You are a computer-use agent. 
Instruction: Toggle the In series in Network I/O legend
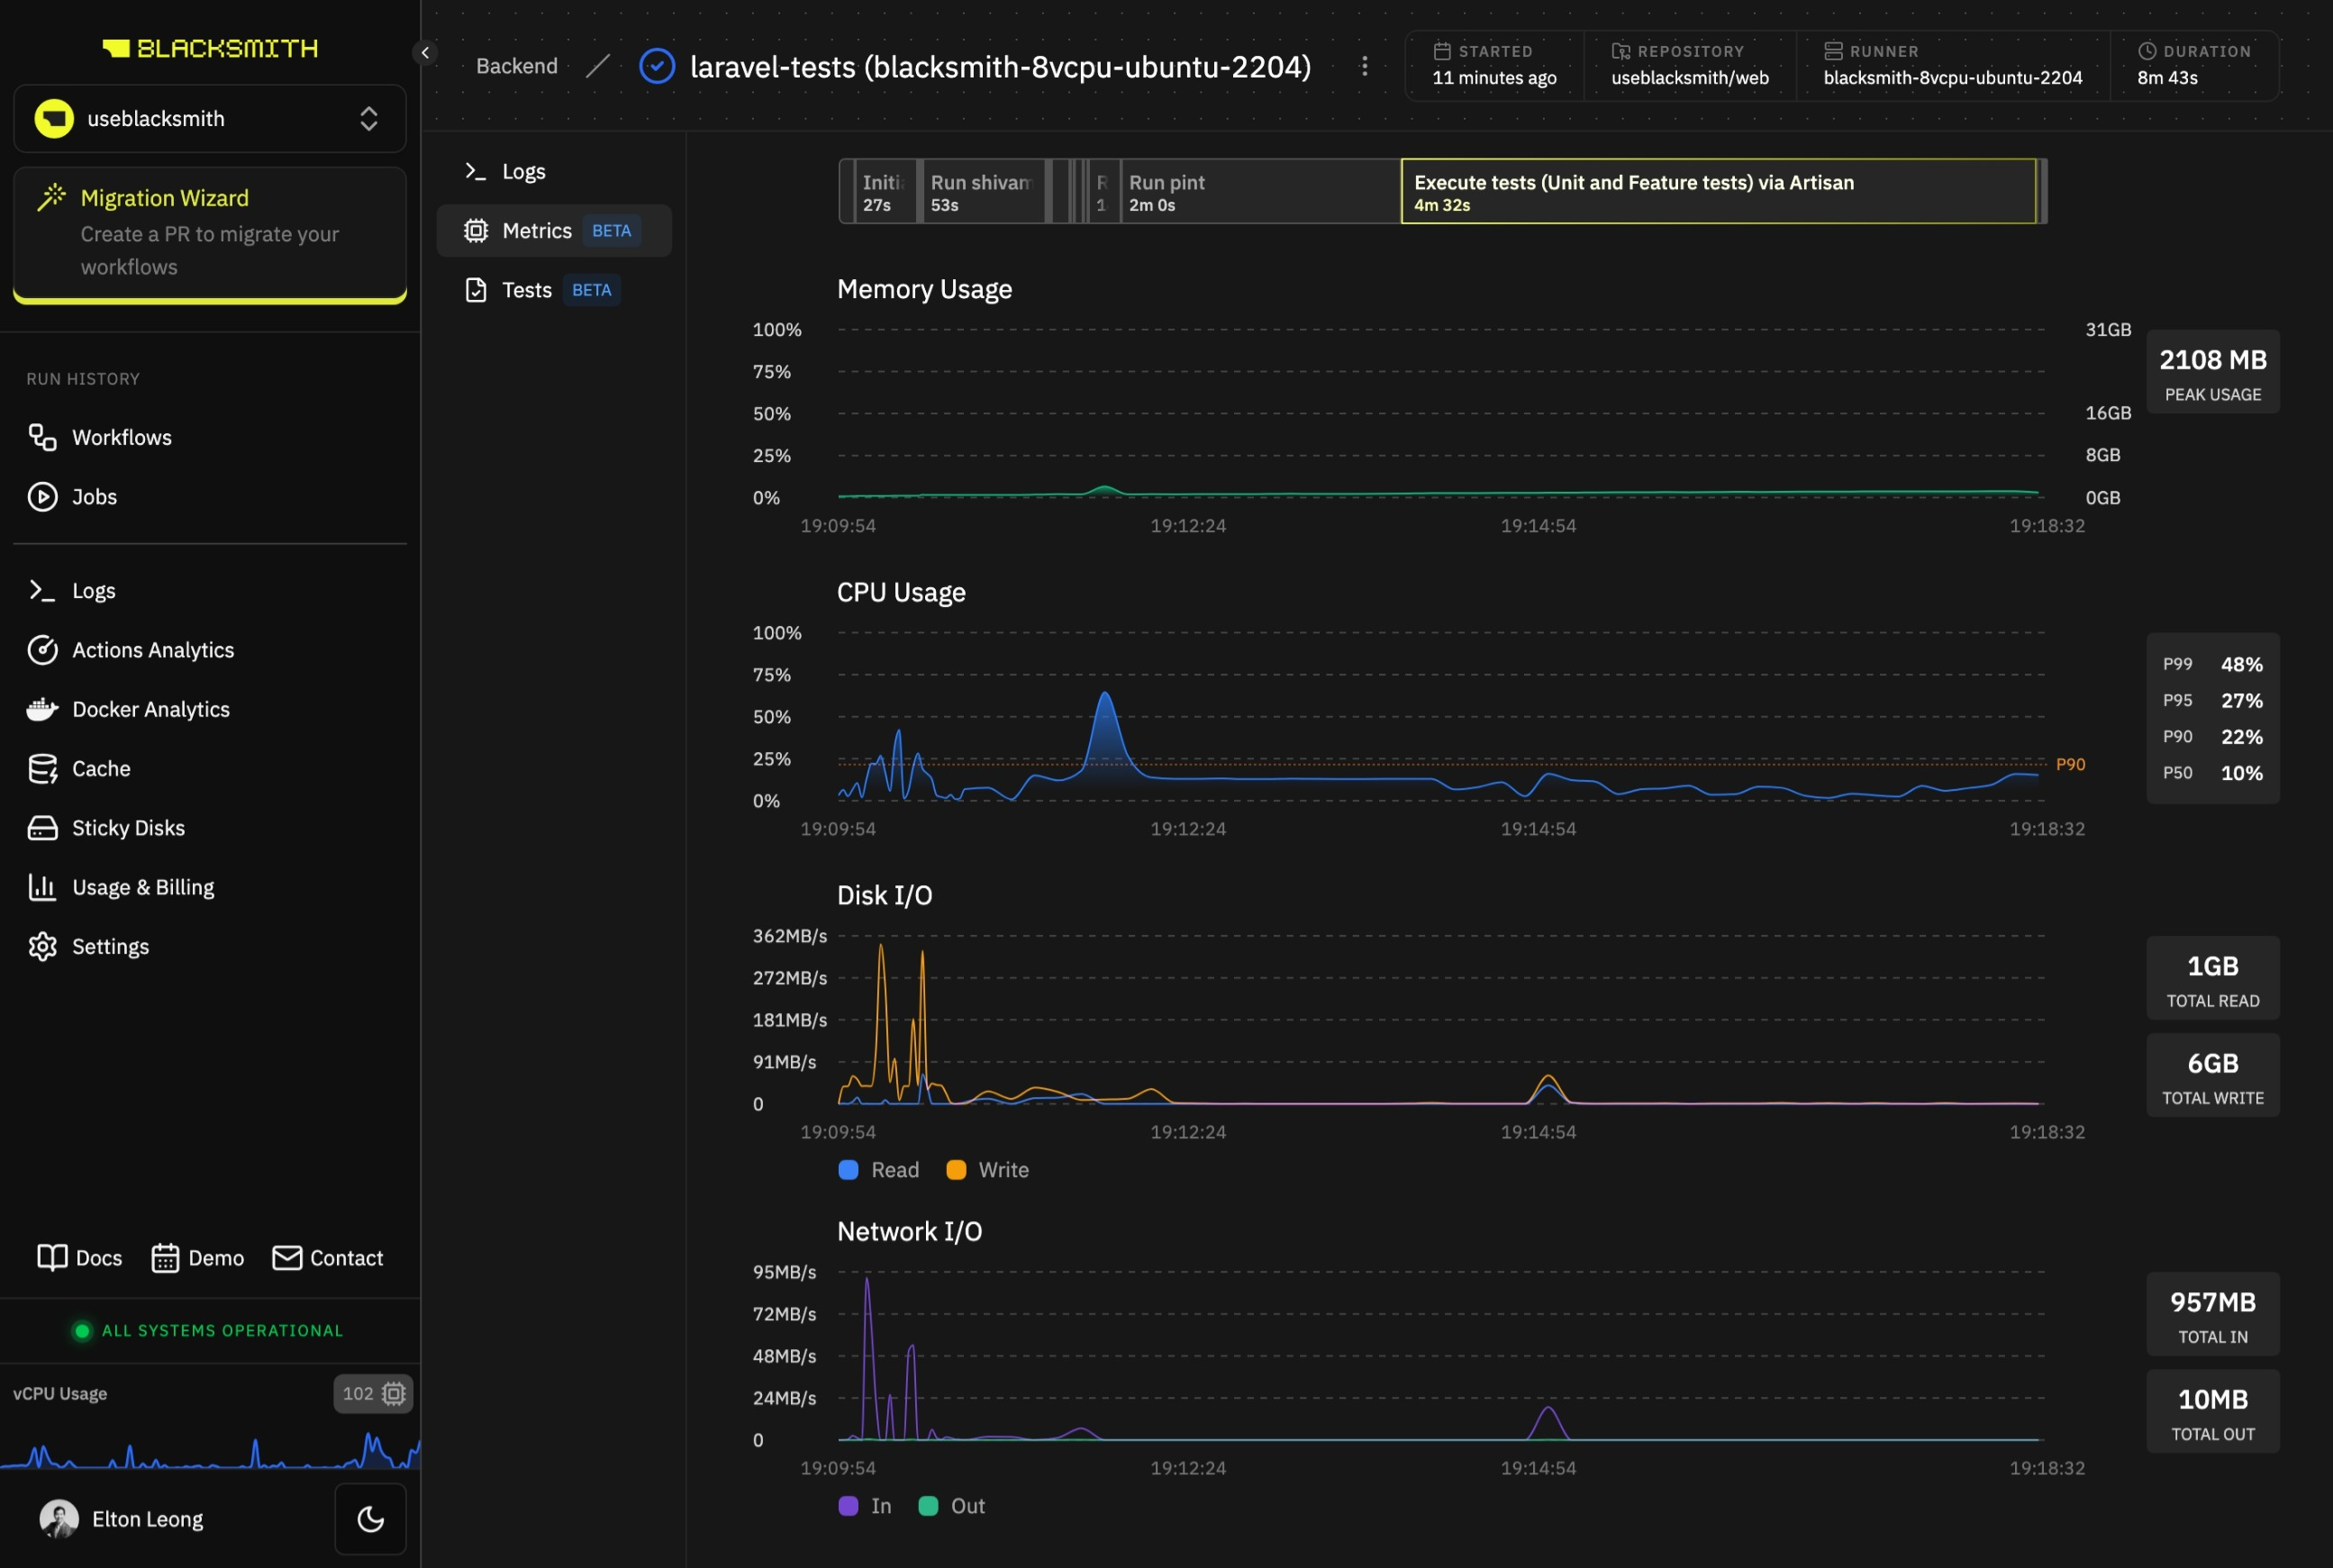point(863,1505)
